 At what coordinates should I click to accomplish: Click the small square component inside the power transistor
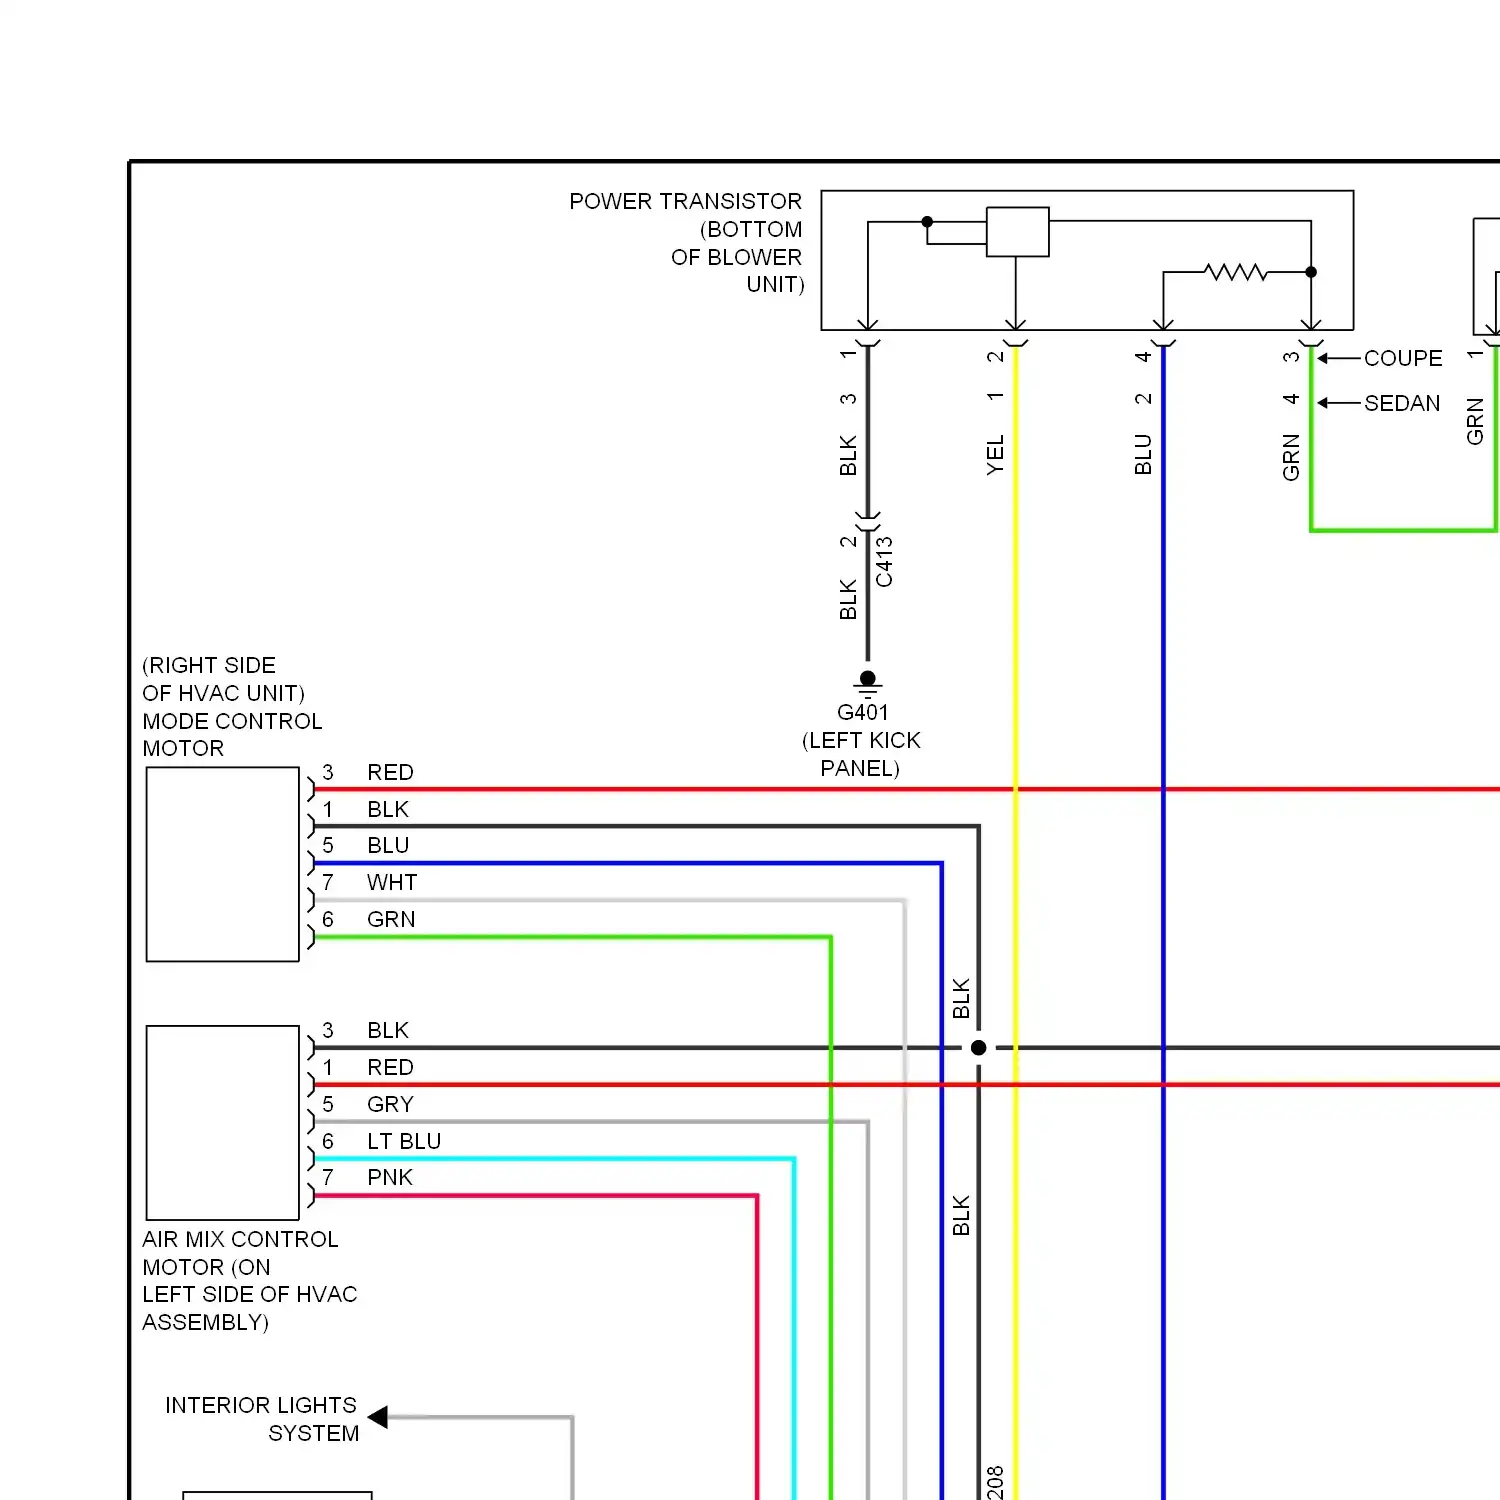point(1017,232)
